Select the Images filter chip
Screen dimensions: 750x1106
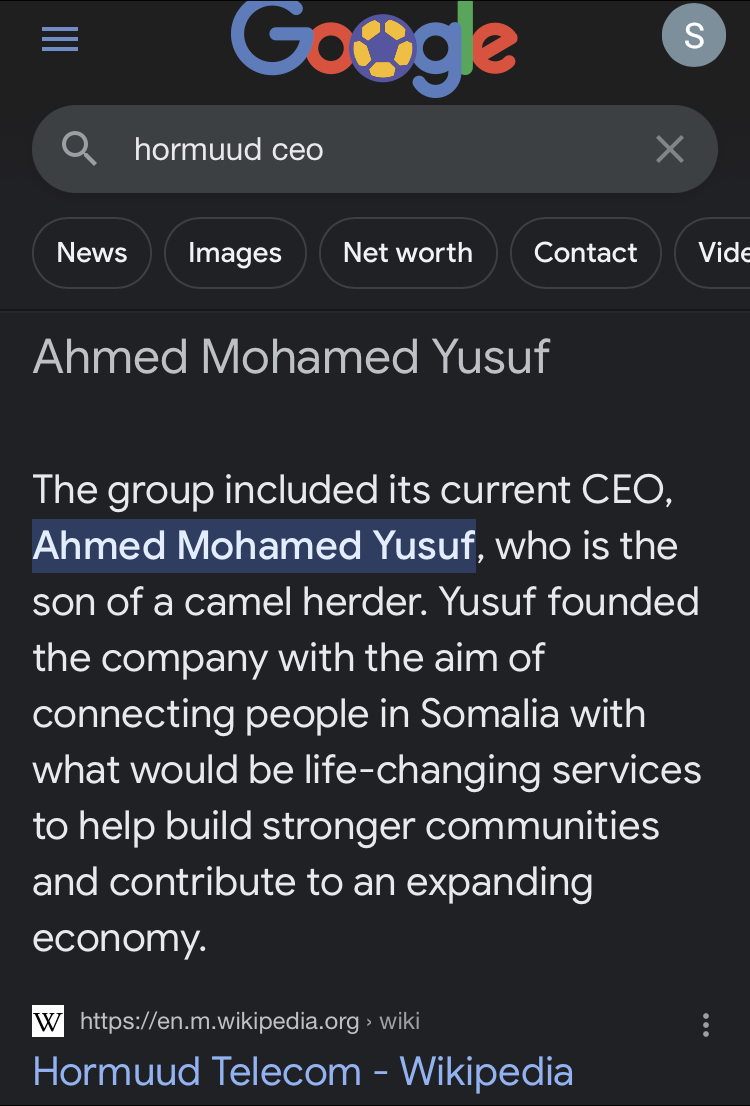click(x=235, y=253)
